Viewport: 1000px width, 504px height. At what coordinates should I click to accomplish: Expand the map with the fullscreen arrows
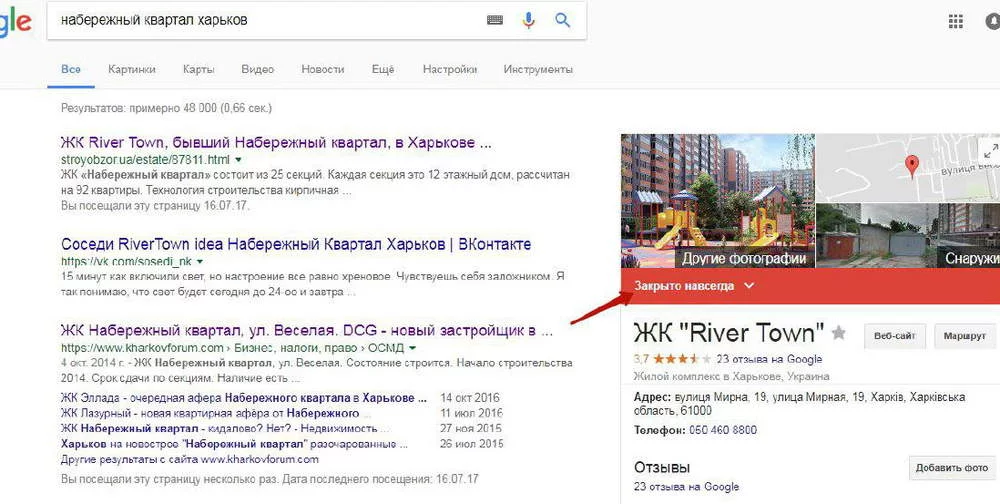(x=990, y=151)
